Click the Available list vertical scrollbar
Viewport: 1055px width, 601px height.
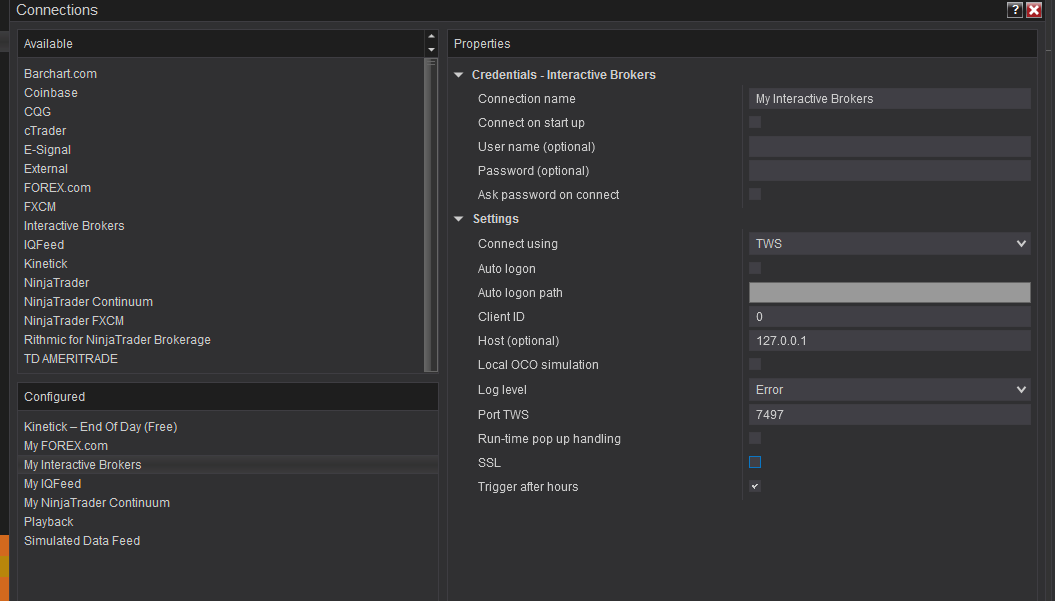coord(431,214)
